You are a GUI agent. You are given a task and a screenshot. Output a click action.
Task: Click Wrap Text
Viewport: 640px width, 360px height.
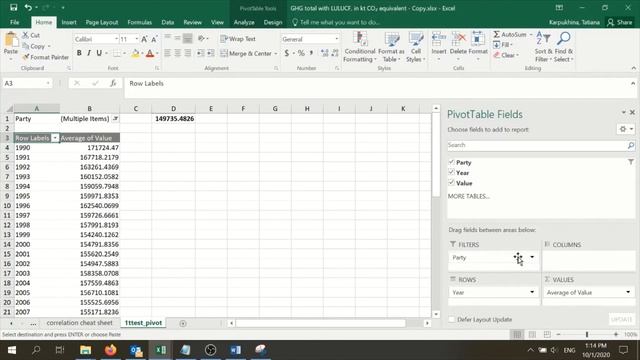(238, 39)
